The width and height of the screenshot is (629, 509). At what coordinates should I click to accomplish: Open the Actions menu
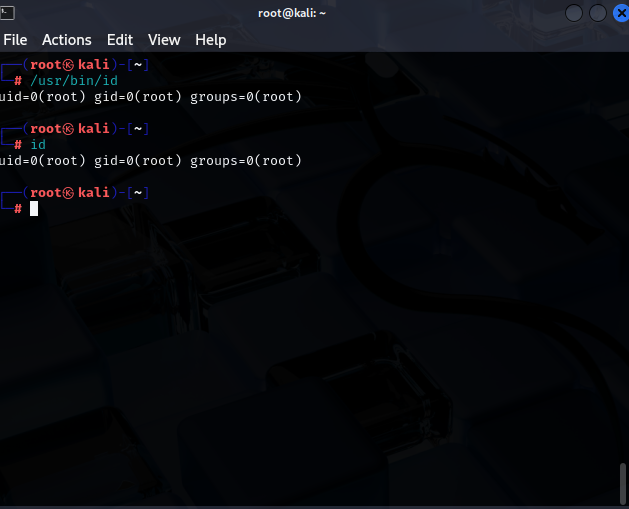pyautogui.click(x=67, y=40)
